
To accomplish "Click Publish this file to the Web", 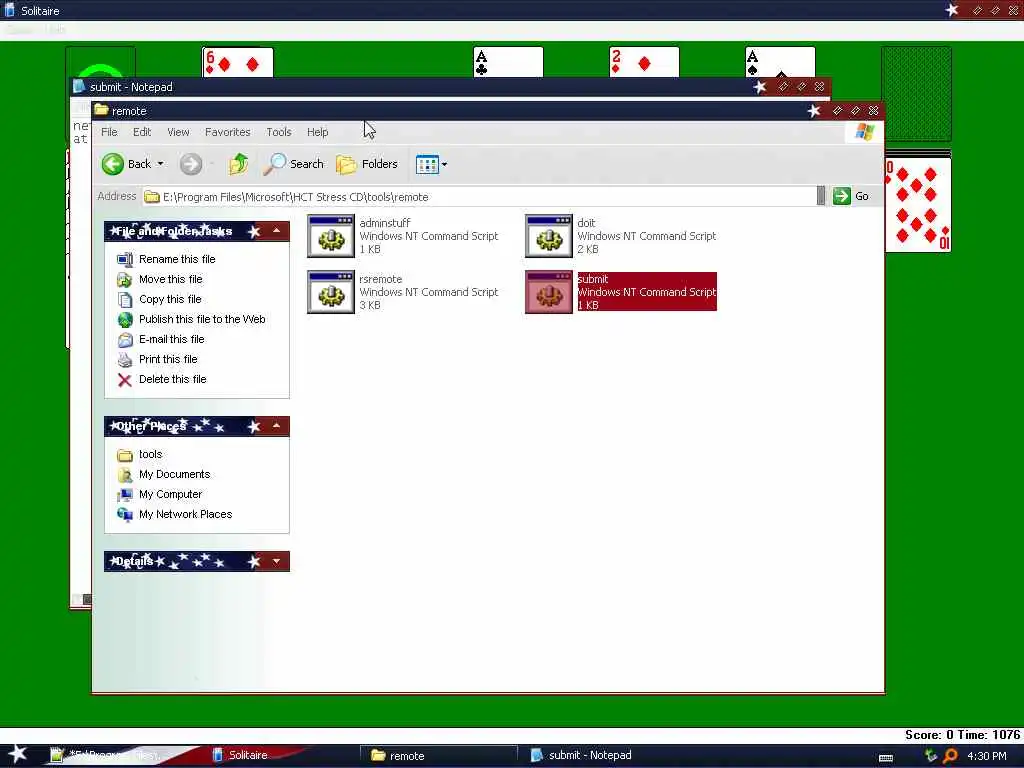I will click(202, 319).
